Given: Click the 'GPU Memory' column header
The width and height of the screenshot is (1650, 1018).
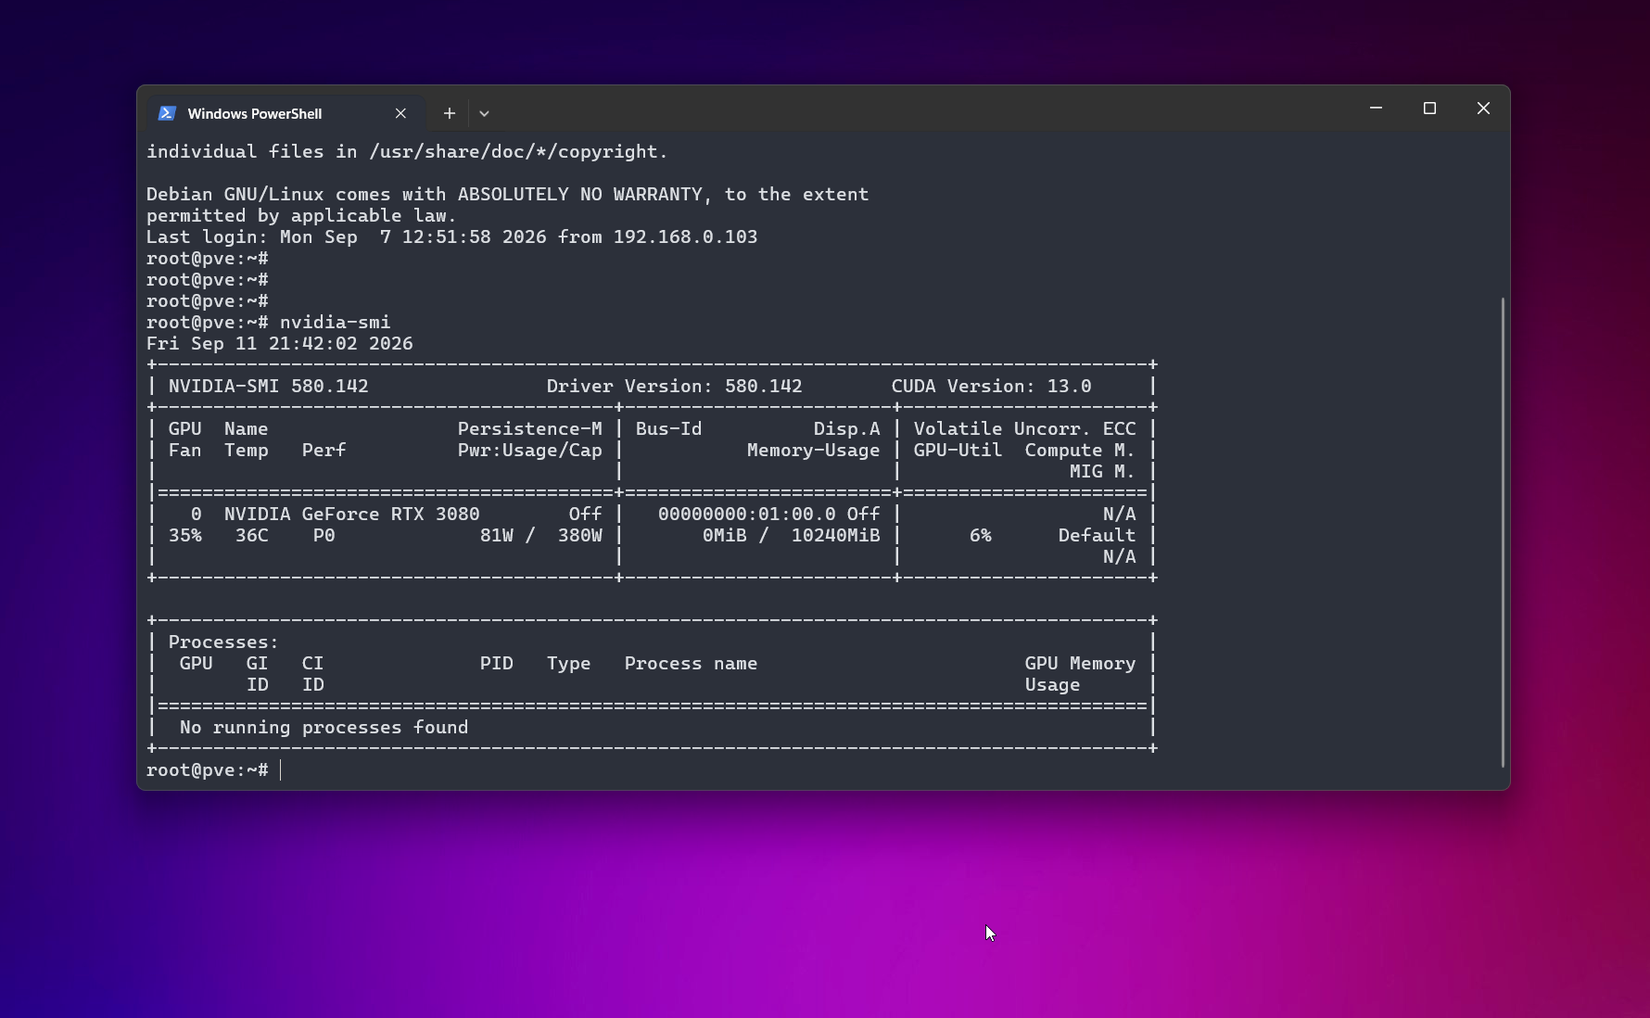Looking at the screenshot, I should coord(1080,663).
